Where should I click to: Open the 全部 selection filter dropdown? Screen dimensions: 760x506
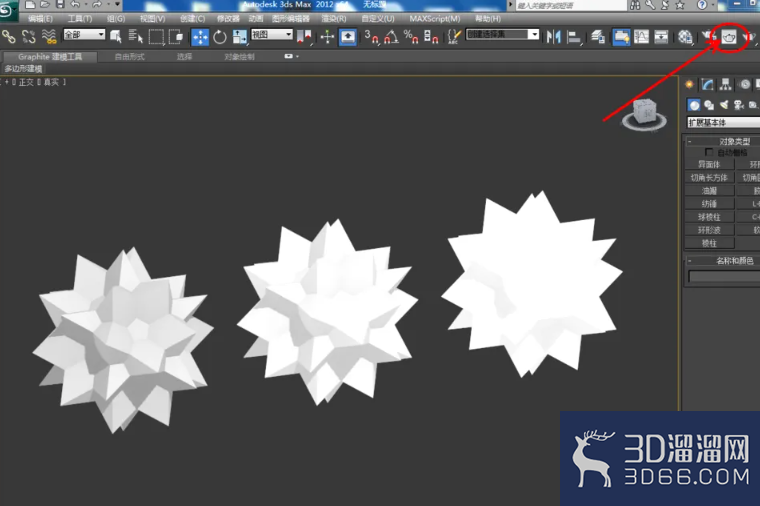84,34
